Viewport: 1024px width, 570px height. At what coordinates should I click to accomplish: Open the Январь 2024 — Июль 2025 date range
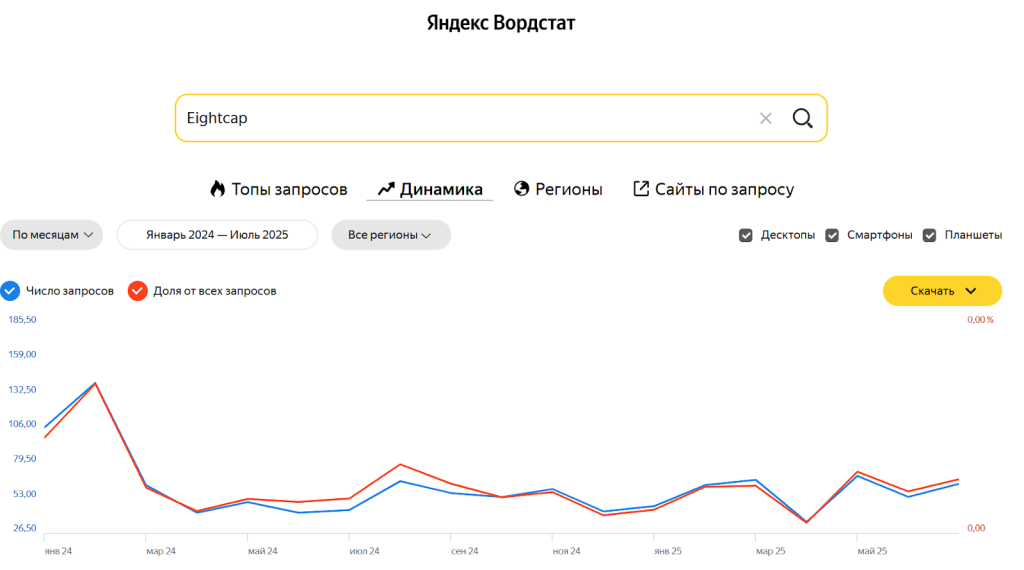[x=217, y=235]
